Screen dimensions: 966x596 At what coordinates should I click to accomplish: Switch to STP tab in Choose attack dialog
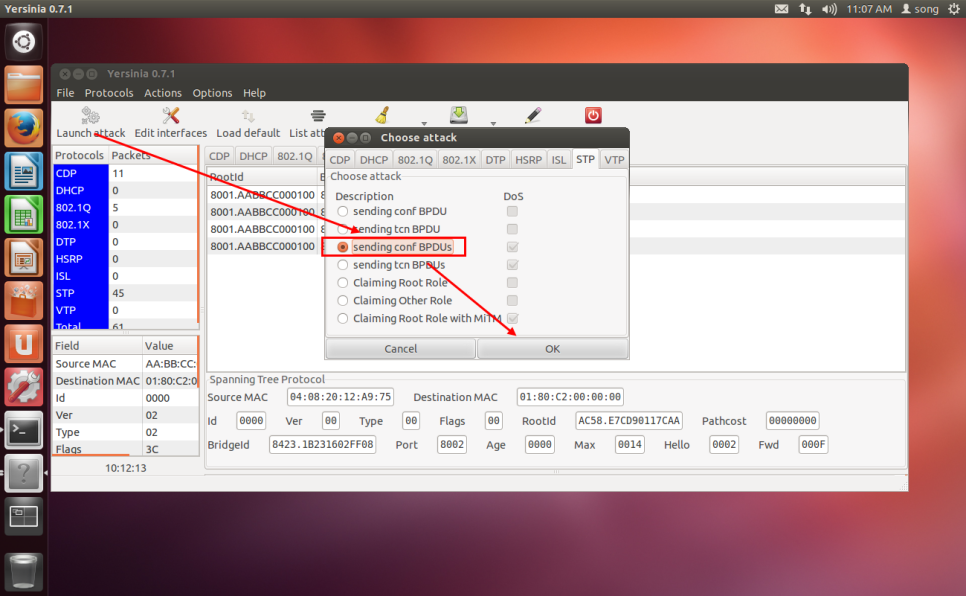[x=585, y=159]
